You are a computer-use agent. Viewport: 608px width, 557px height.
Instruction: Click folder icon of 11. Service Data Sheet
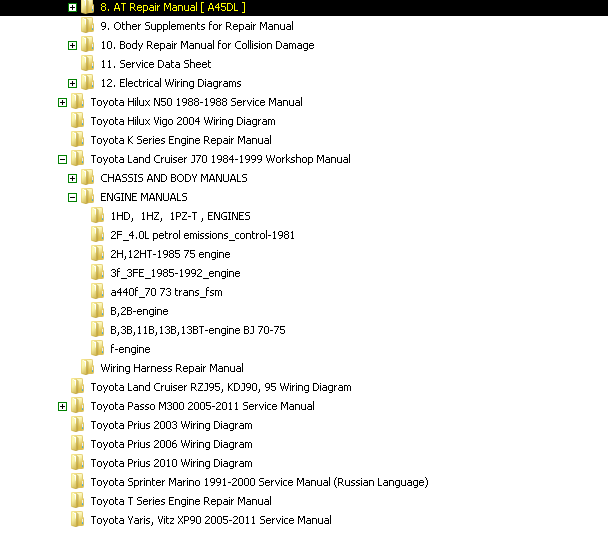pyautogui.click(x=88, y=64)
